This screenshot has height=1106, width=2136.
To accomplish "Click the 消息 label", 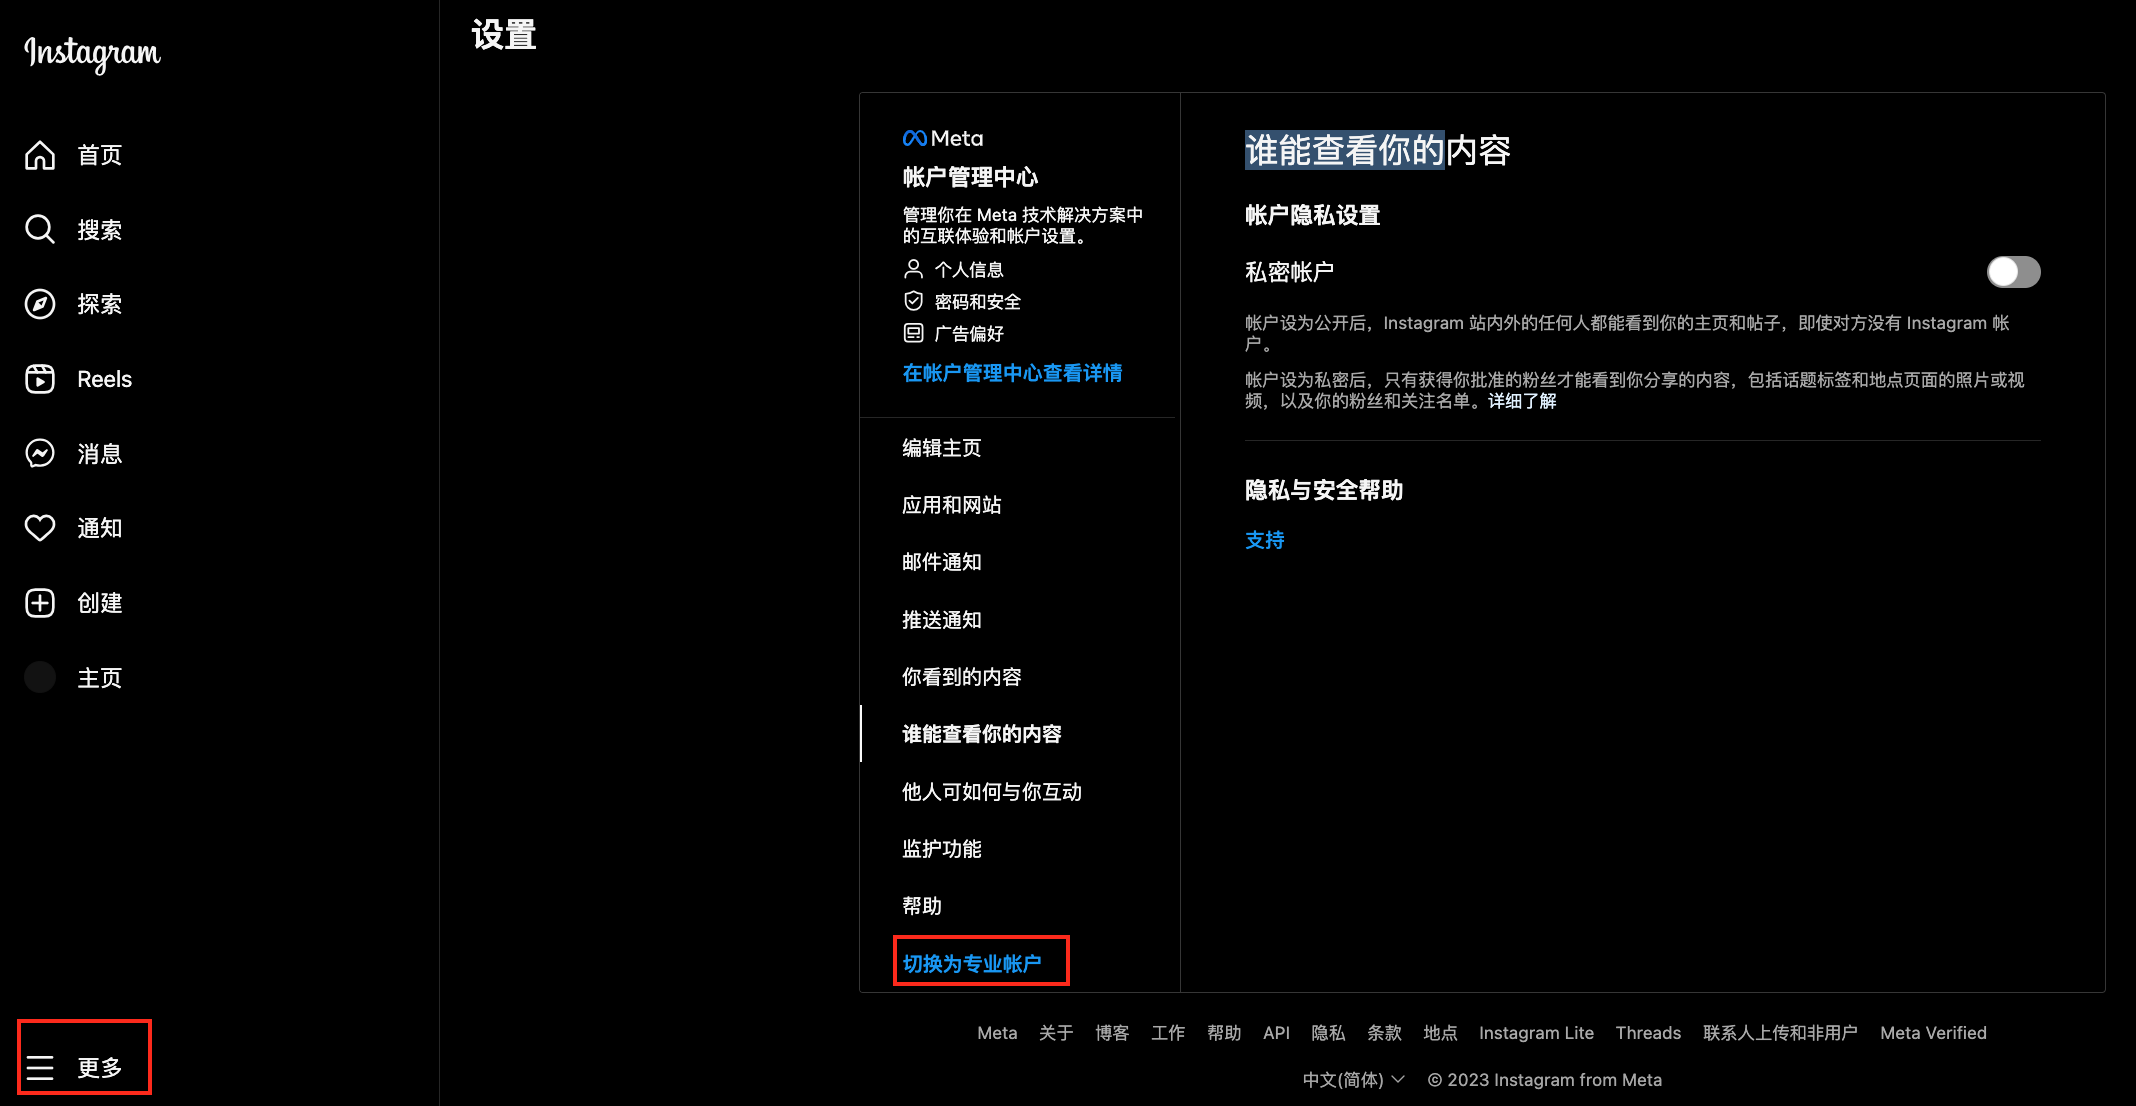I will 100,454.
